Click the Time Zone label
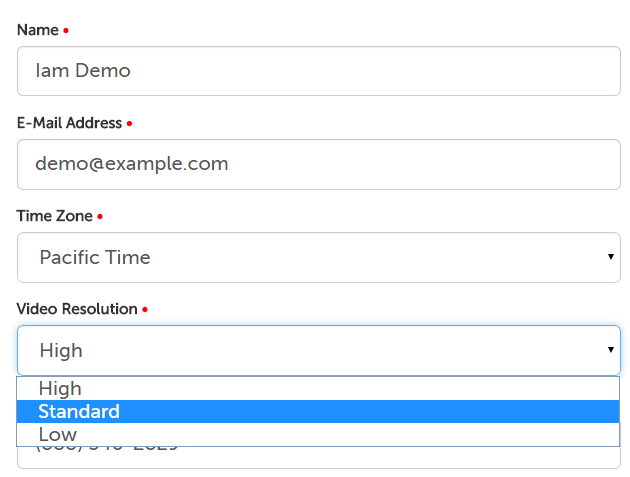This screenshot has height=477, width=630. point(55,216)
